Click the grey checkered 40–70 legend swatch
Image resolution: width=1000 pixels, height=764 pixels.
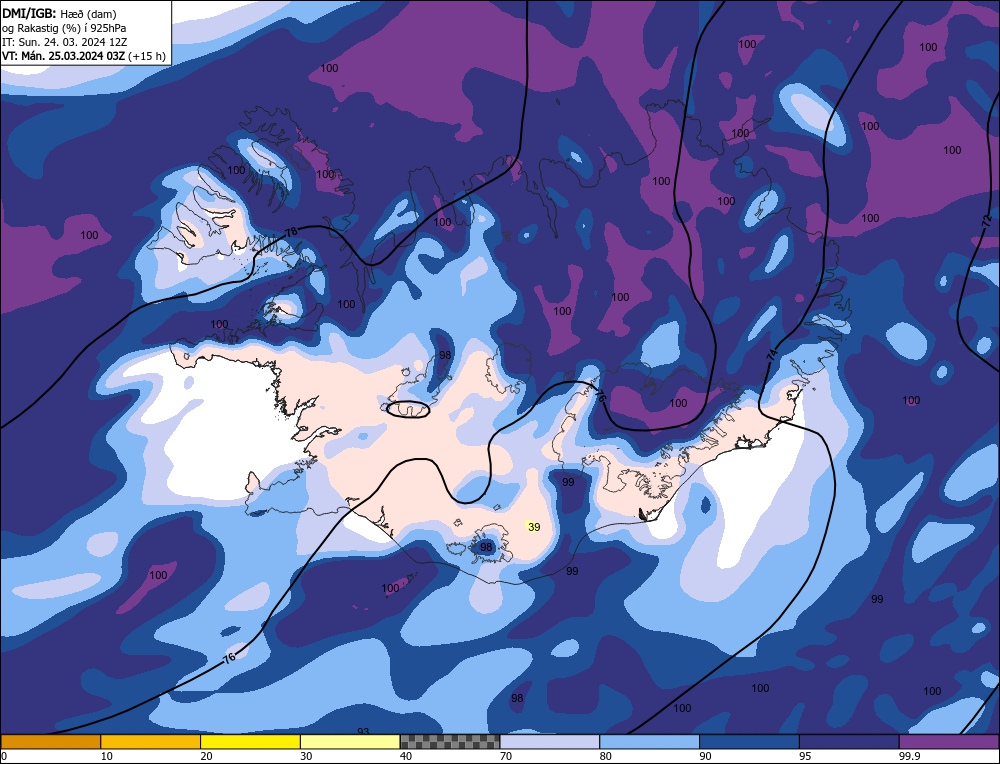[x=450, y=741]
